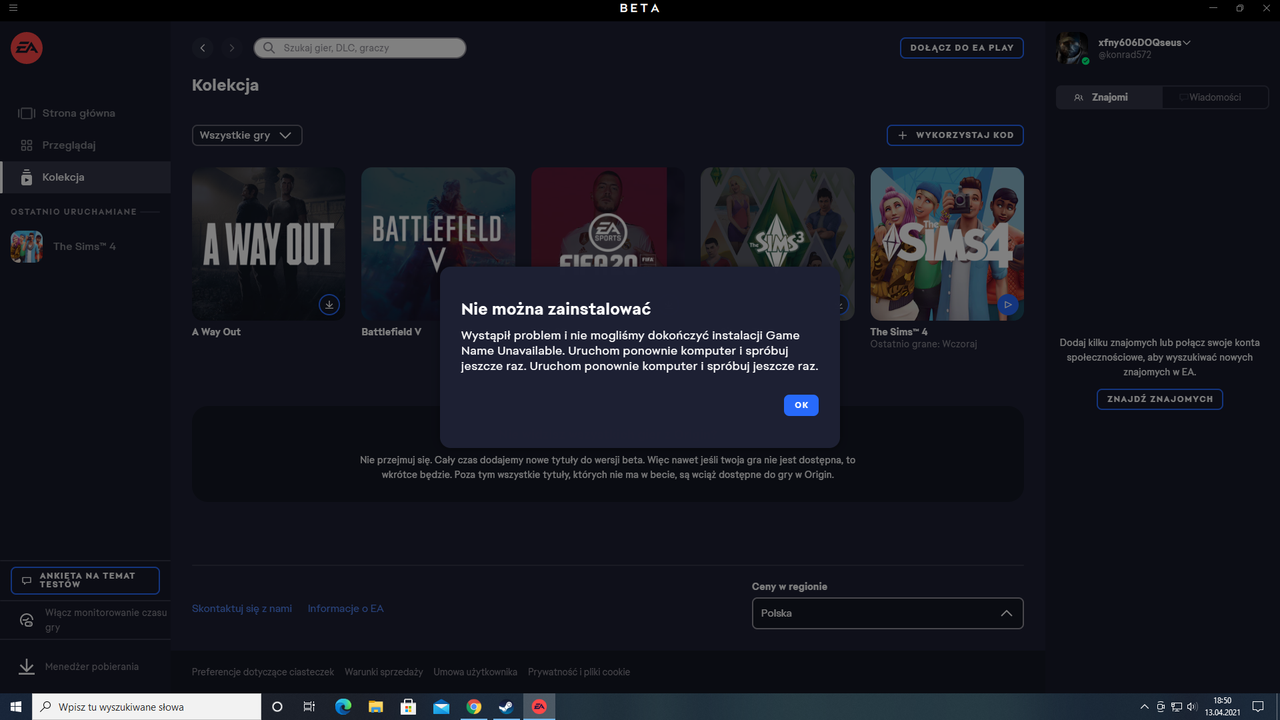Viewport: 1280px width, 720px height.
Task: Click the 'Nie można zainstalować' dialog heading
Action: coord(556,309)
